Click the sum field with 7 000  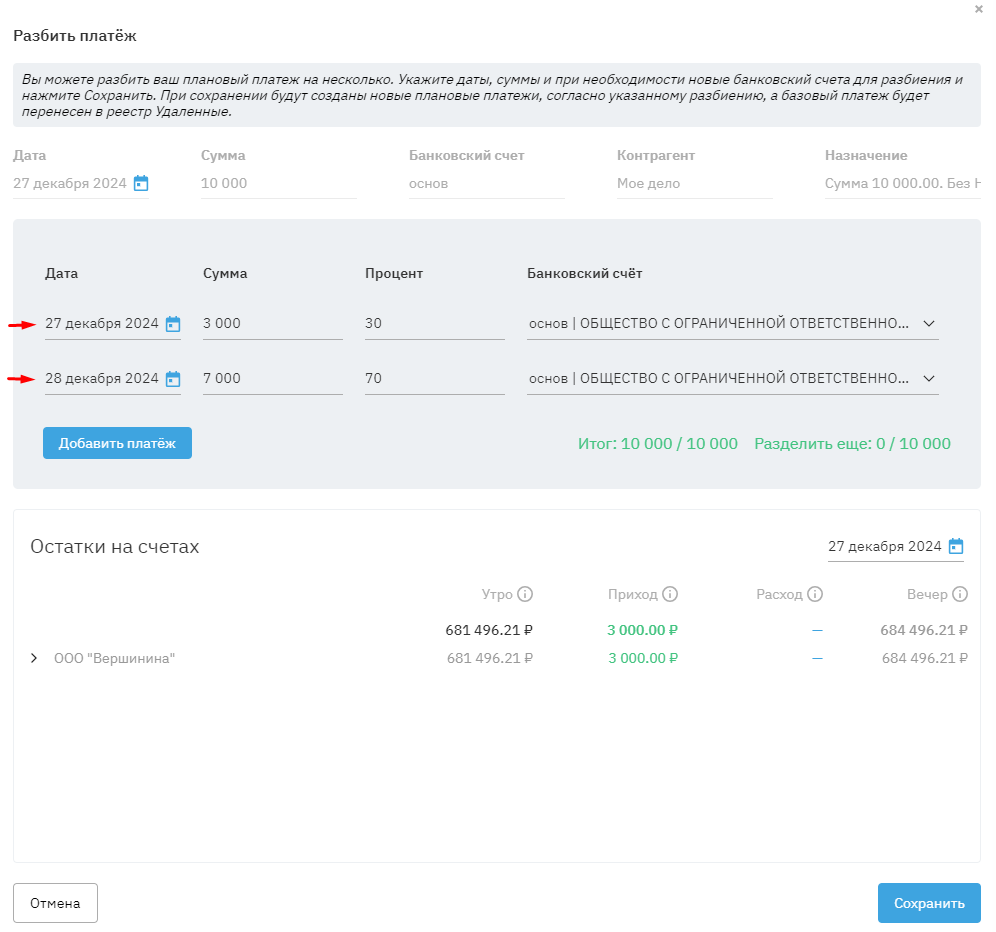(272, 379)
